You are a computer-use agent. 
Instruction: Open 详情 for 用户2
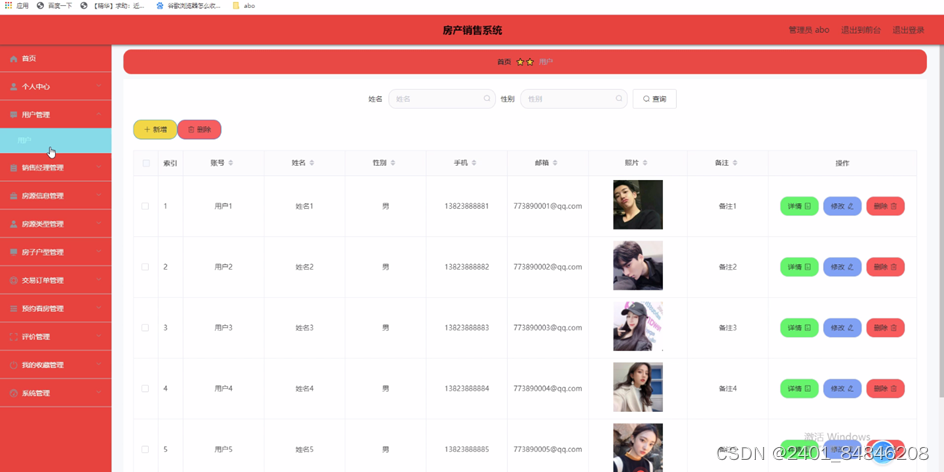[x=799, y=267]
